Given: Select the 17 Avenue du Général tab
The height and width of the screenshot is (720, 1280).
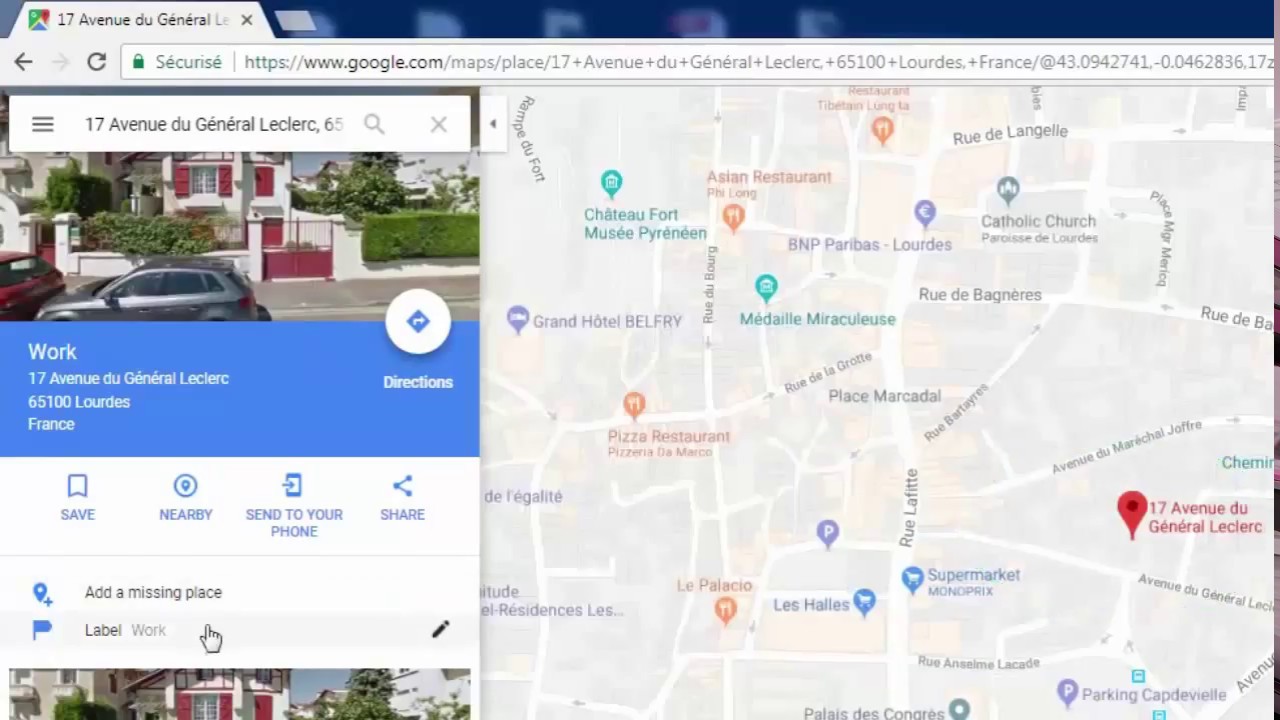Looking at the screenshot, I should (142, 20).
